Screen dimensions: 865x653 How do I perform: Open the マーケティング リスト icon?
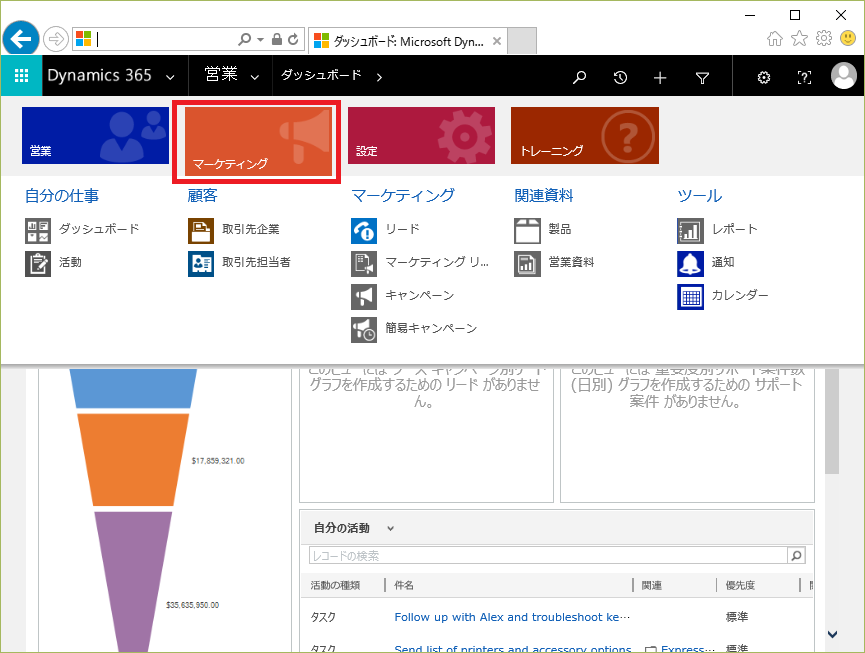(364, 264)
